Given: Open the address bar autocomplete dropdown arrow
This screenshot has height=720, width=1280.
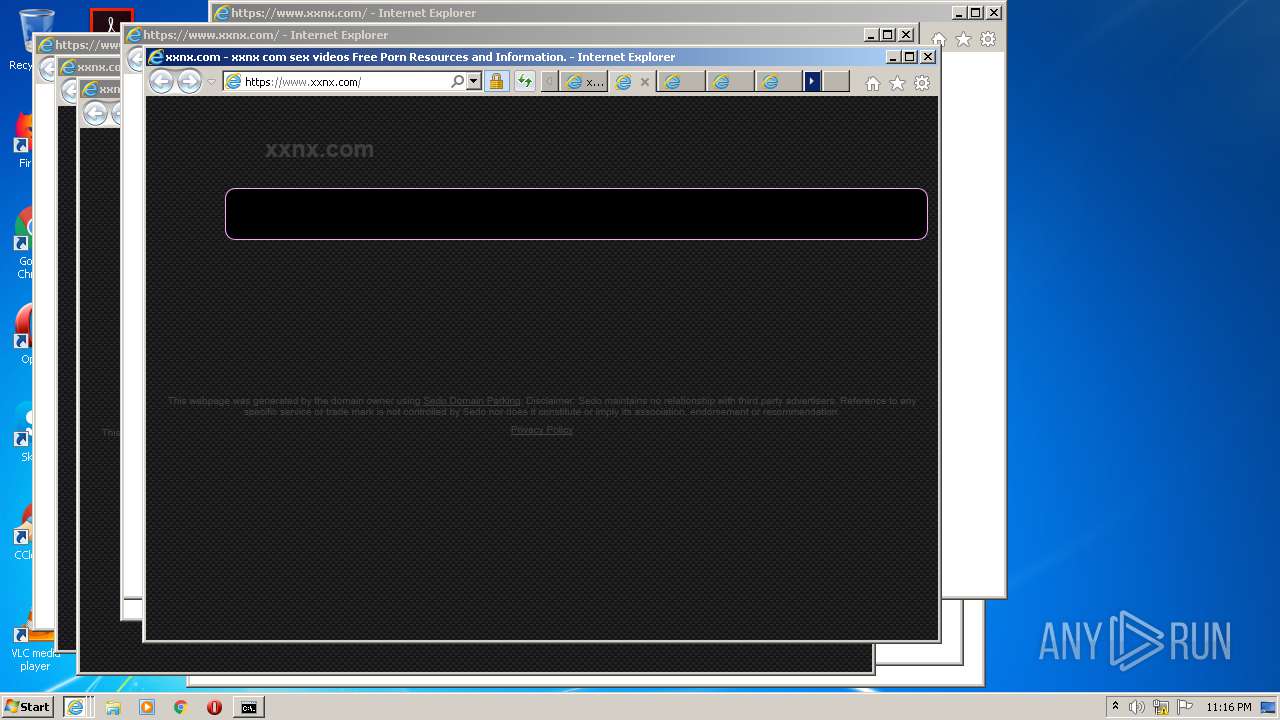Looking at the screenshot, I should (x=474, y=82).
